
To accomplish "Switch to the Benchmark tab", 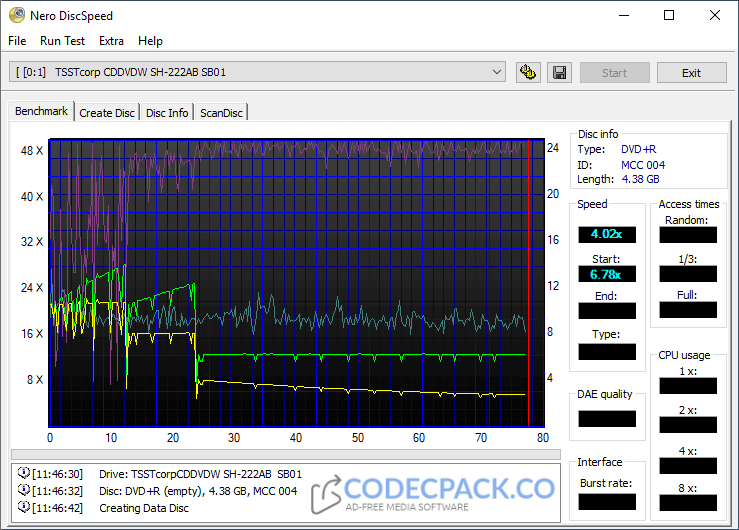I will tap(41, 111).
